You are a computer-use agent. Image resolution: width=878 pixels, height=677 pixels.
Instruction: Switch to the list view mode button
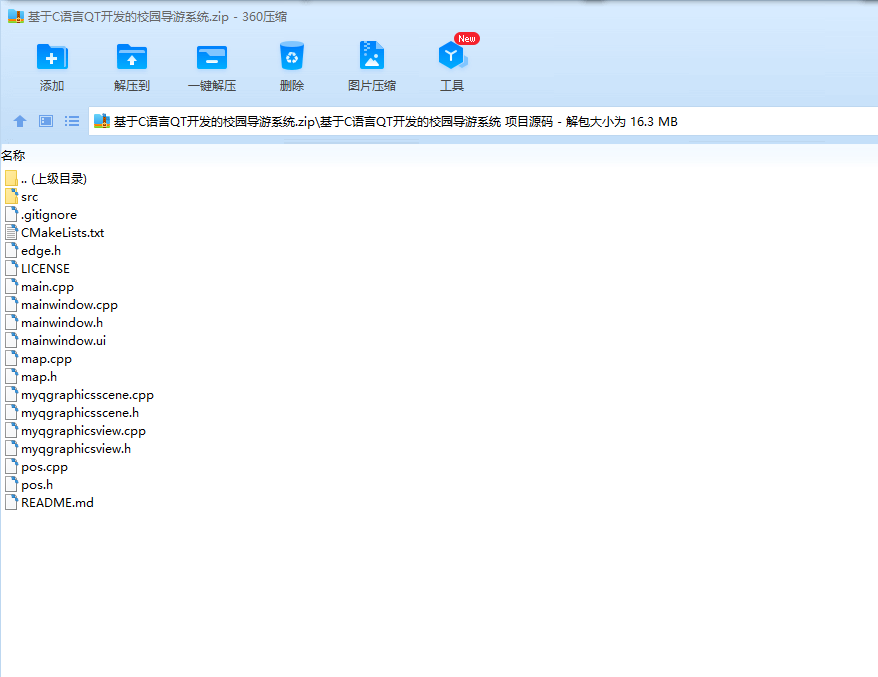(x=72, y=121)
